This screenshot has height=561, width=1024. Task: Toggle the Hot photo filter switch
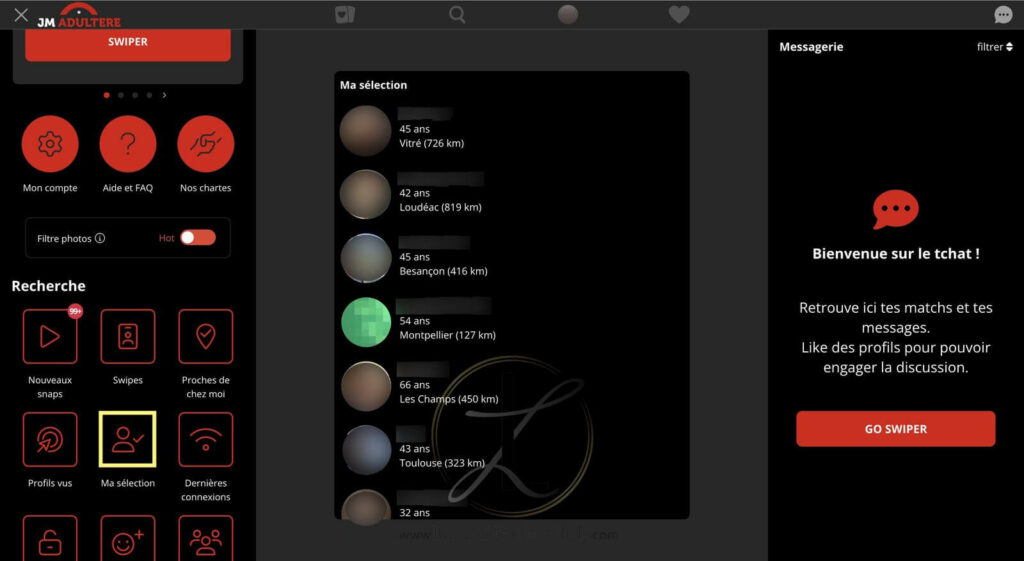pos(198,238)
